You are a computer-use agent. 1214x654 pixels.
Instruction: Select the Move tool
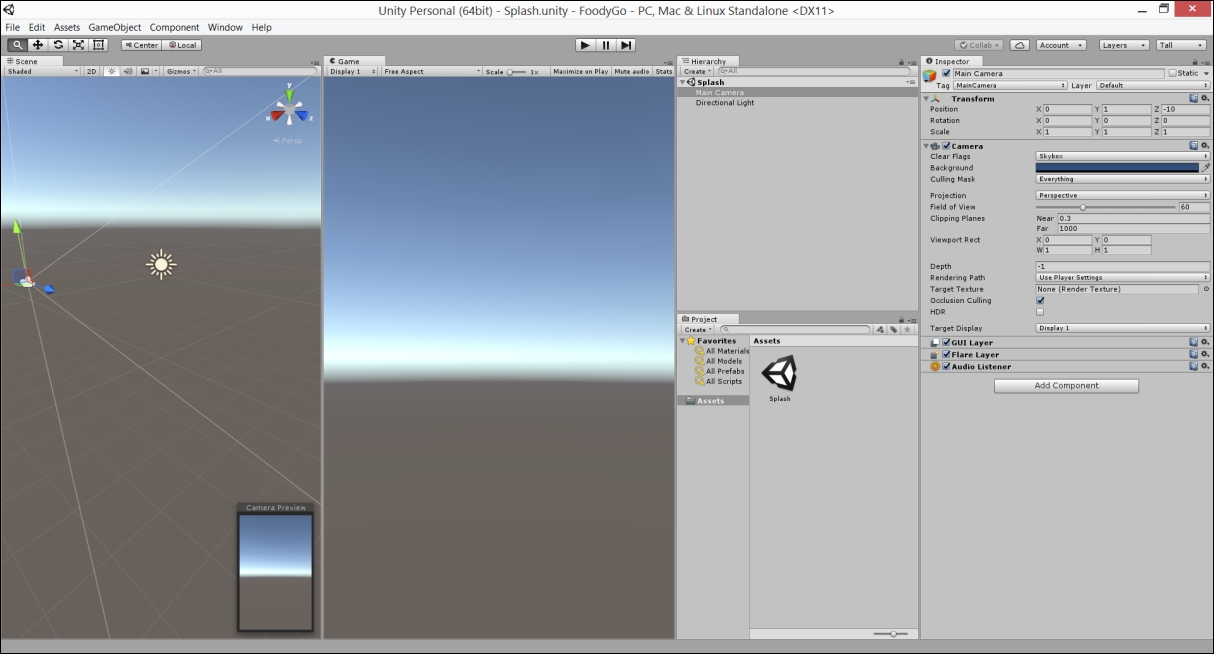tap(38, 45)
